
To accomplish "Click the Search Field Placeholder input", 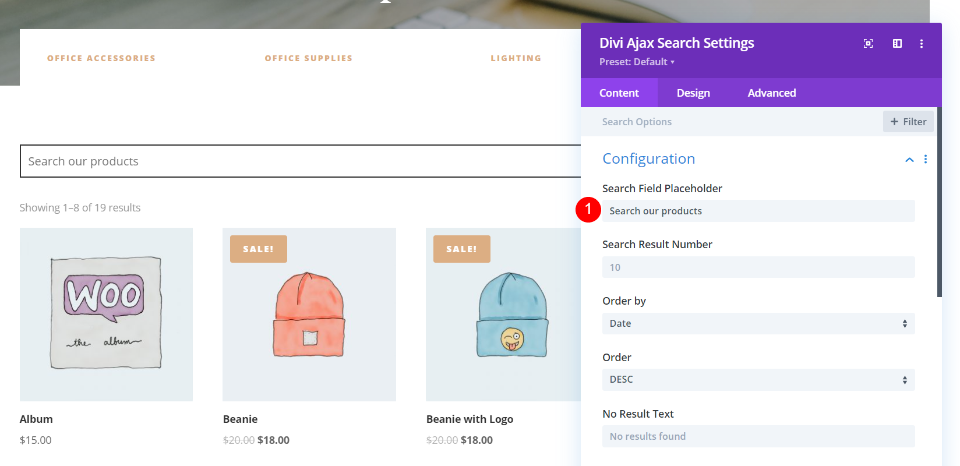I will click(758, 211).
